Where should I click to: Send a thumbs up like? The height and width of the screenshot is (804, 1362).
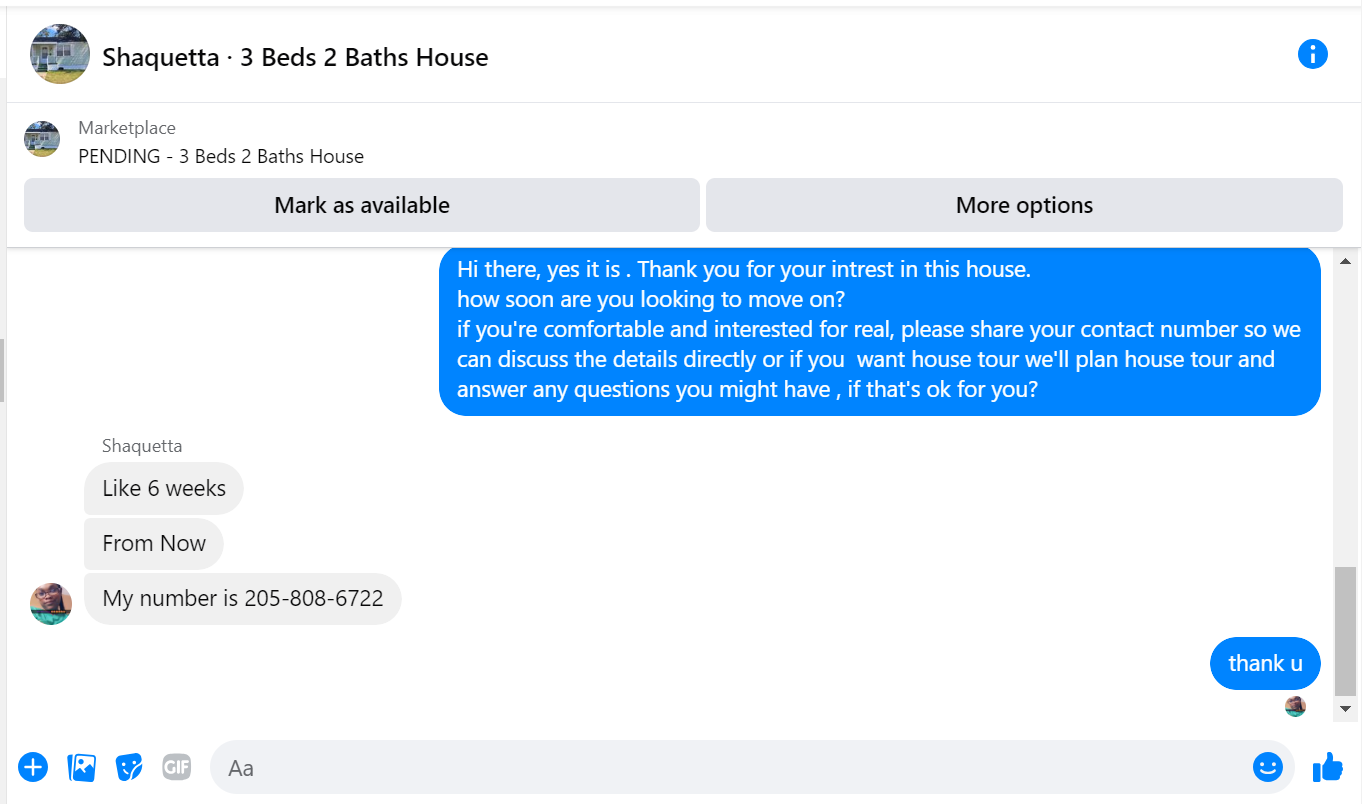click(x=1328, y=767)
